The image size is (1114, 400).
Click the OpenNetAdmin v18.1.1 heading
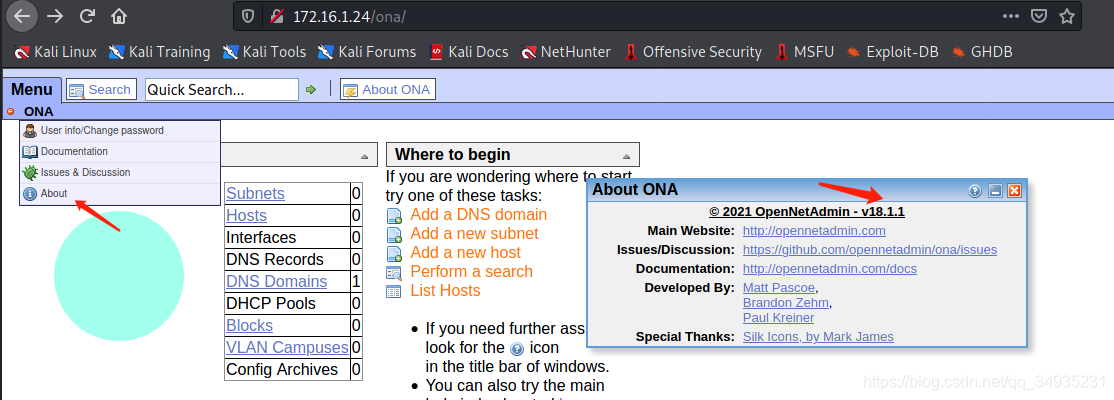tap(806, 212)
